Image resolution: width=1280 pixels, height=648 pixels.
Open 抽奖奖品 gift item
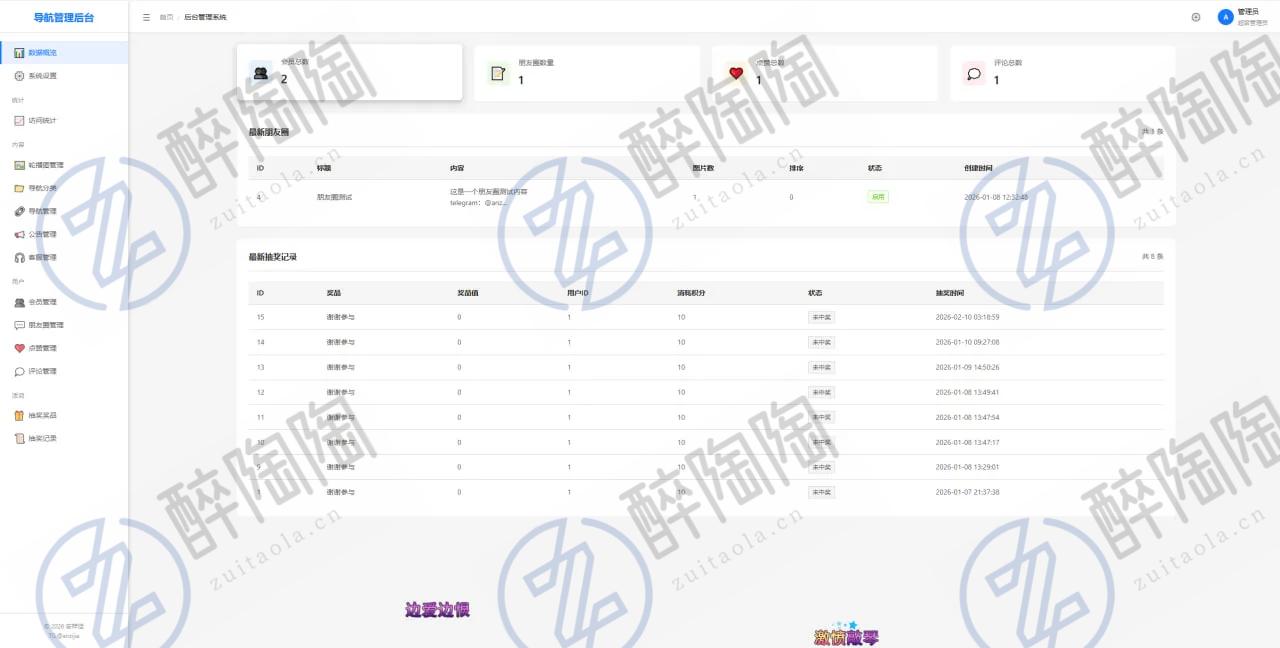(42, 415)
